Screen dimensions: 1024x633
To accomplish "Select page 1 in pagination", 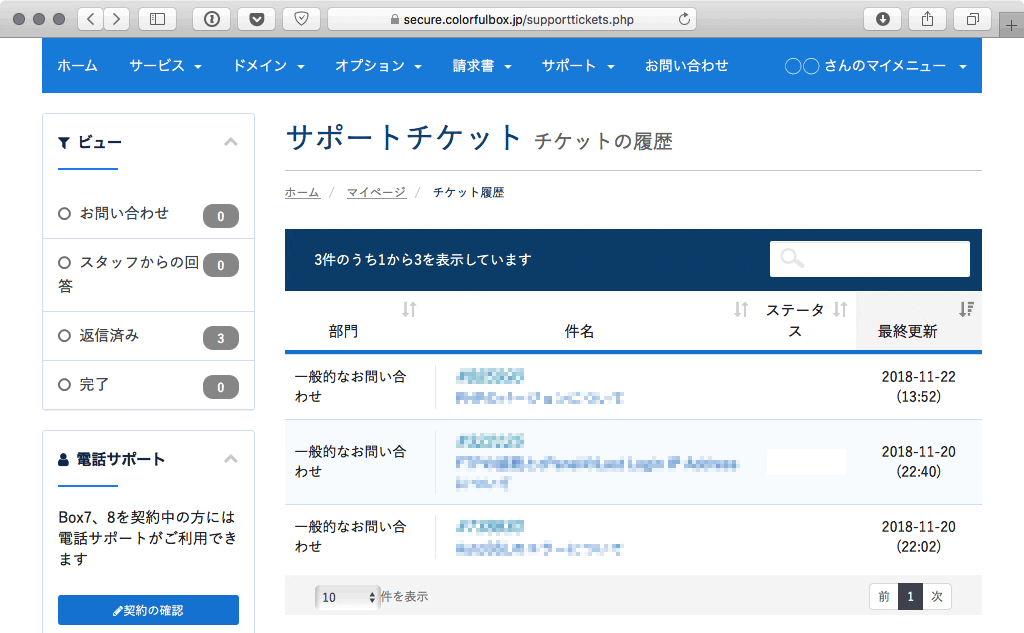I will pyautogui.click(x=910, y=596).
